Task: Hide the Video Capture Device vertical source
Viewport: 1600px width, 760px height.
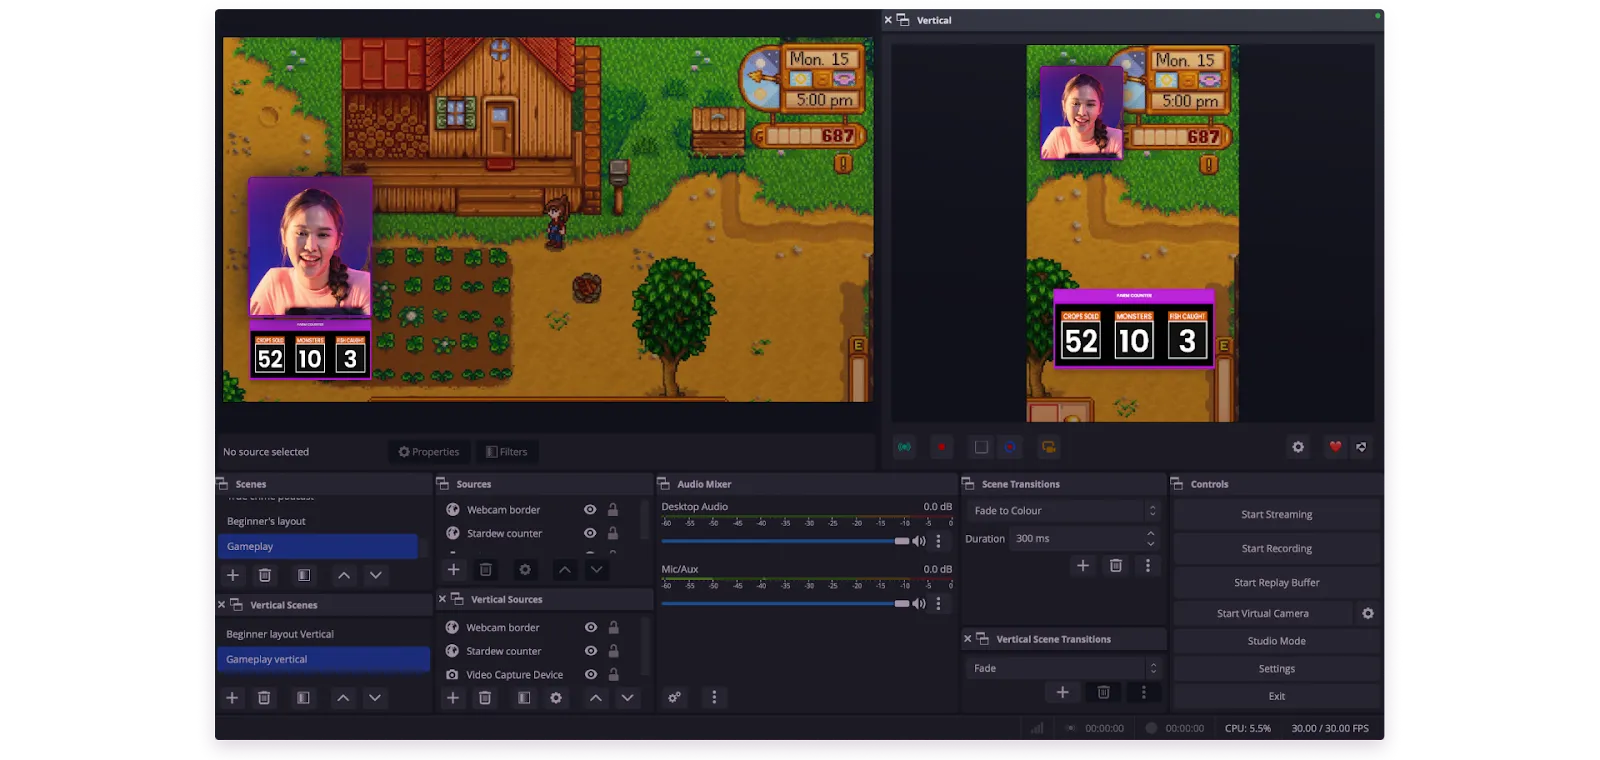Action: point(591,675)
